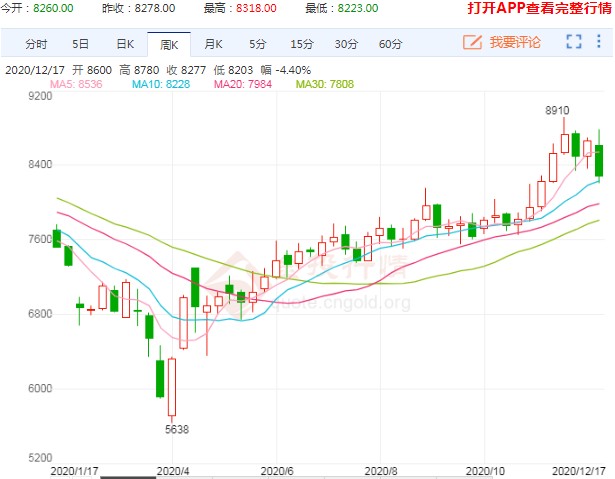Image resolution: width=615 pixels, height=479 pixels.
Task: Click the MA30: 7808 legend label
Action: pyautogui.click(x=325, y=84)
